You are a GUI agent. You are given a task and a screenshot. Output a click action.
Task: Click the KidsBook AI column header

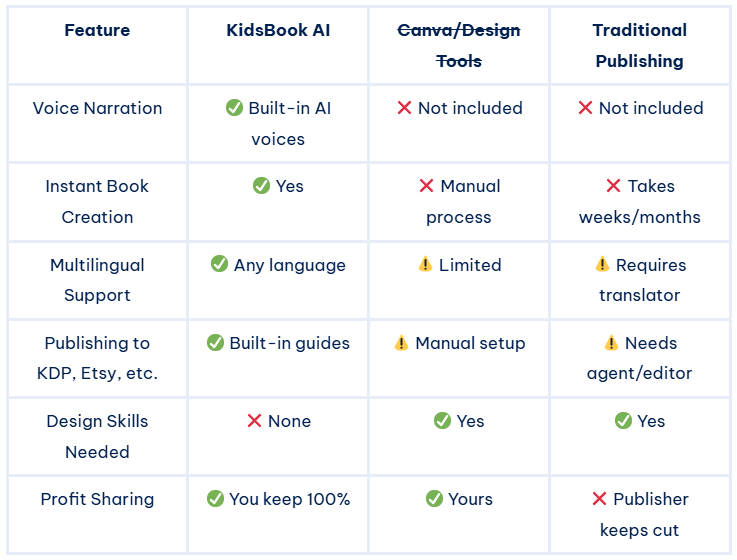[278, 30]
